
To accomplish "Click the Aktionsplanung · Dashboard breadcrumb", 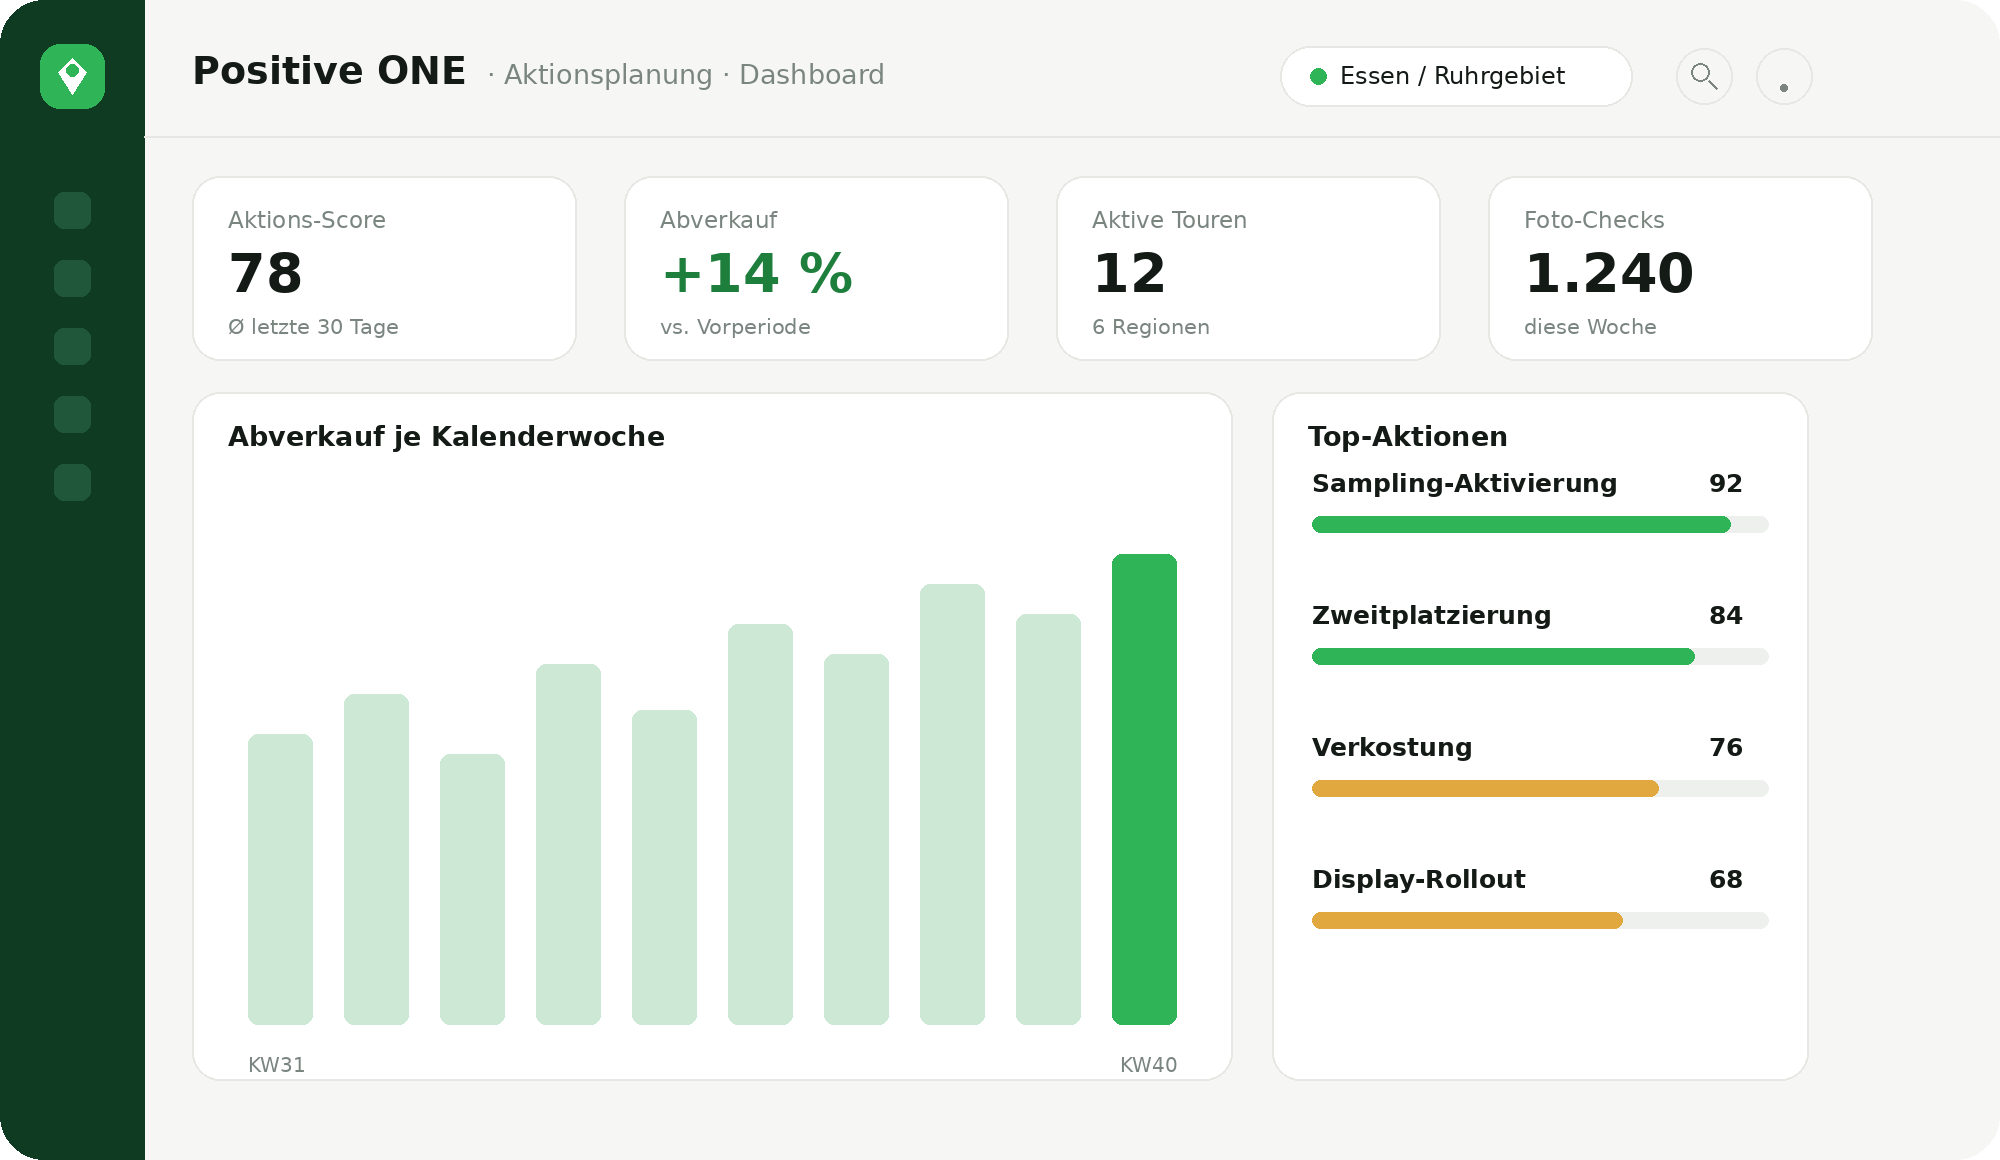I will click(x=694, y=75).
